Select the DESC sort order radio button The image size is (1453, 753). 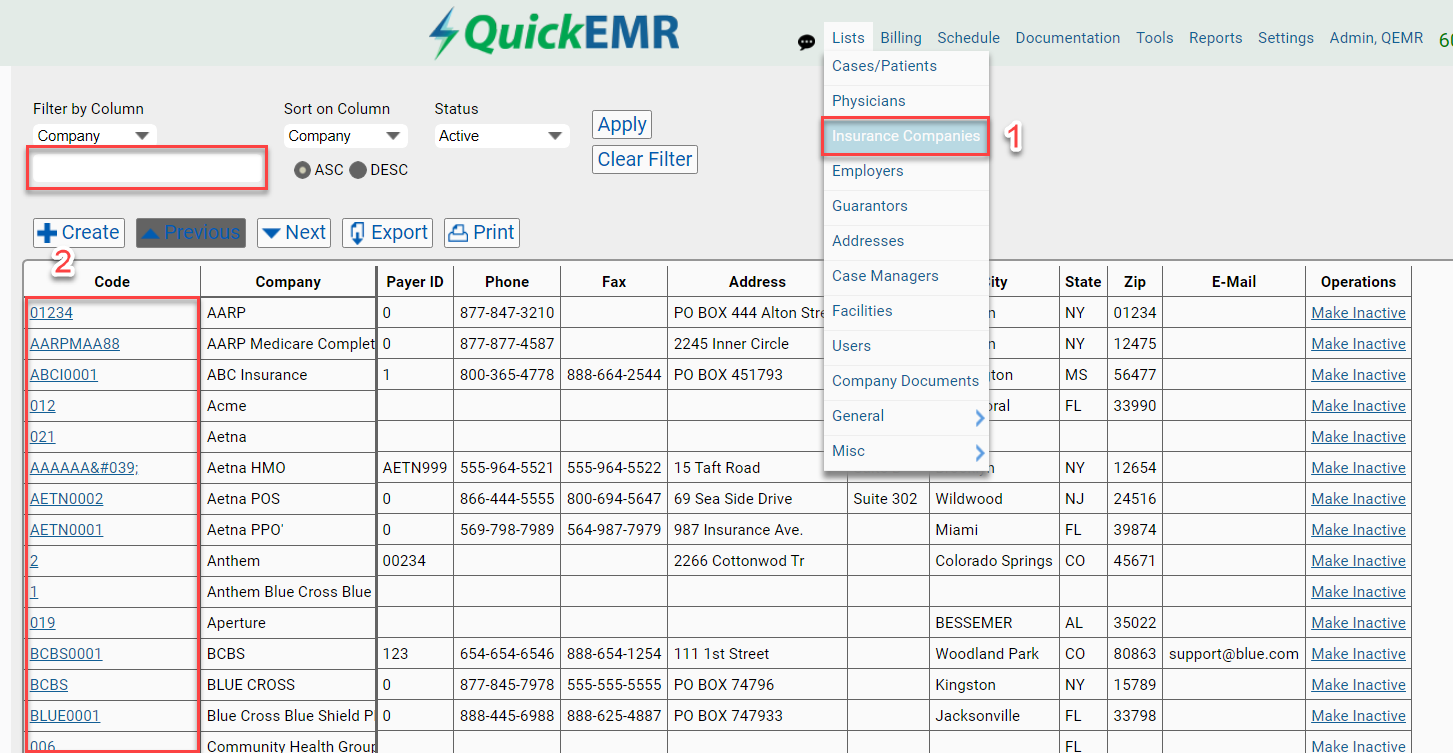point(358,170)
